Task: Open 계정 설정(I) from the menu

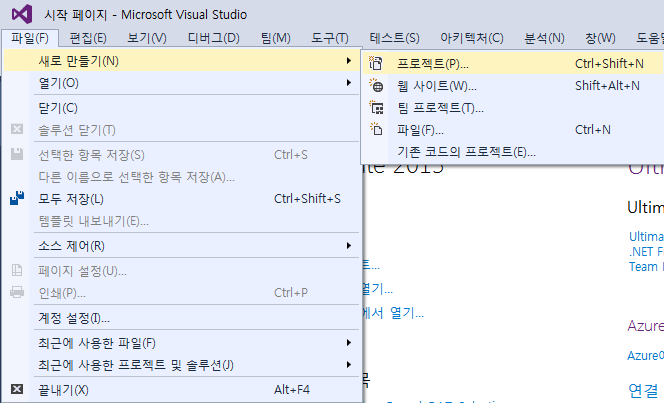Action: [182, 317]
